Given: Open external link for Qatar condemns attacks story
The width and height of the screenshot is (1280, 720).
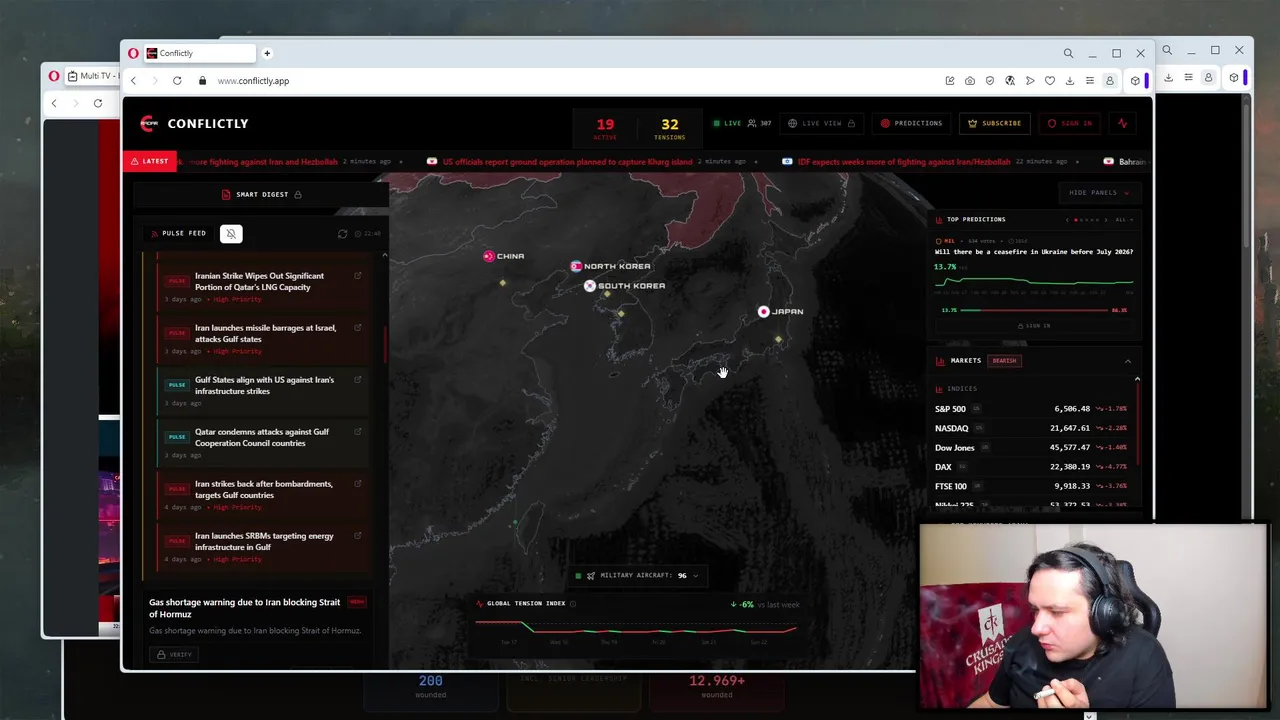Looking at the screenshot, I should coord(358,432).
